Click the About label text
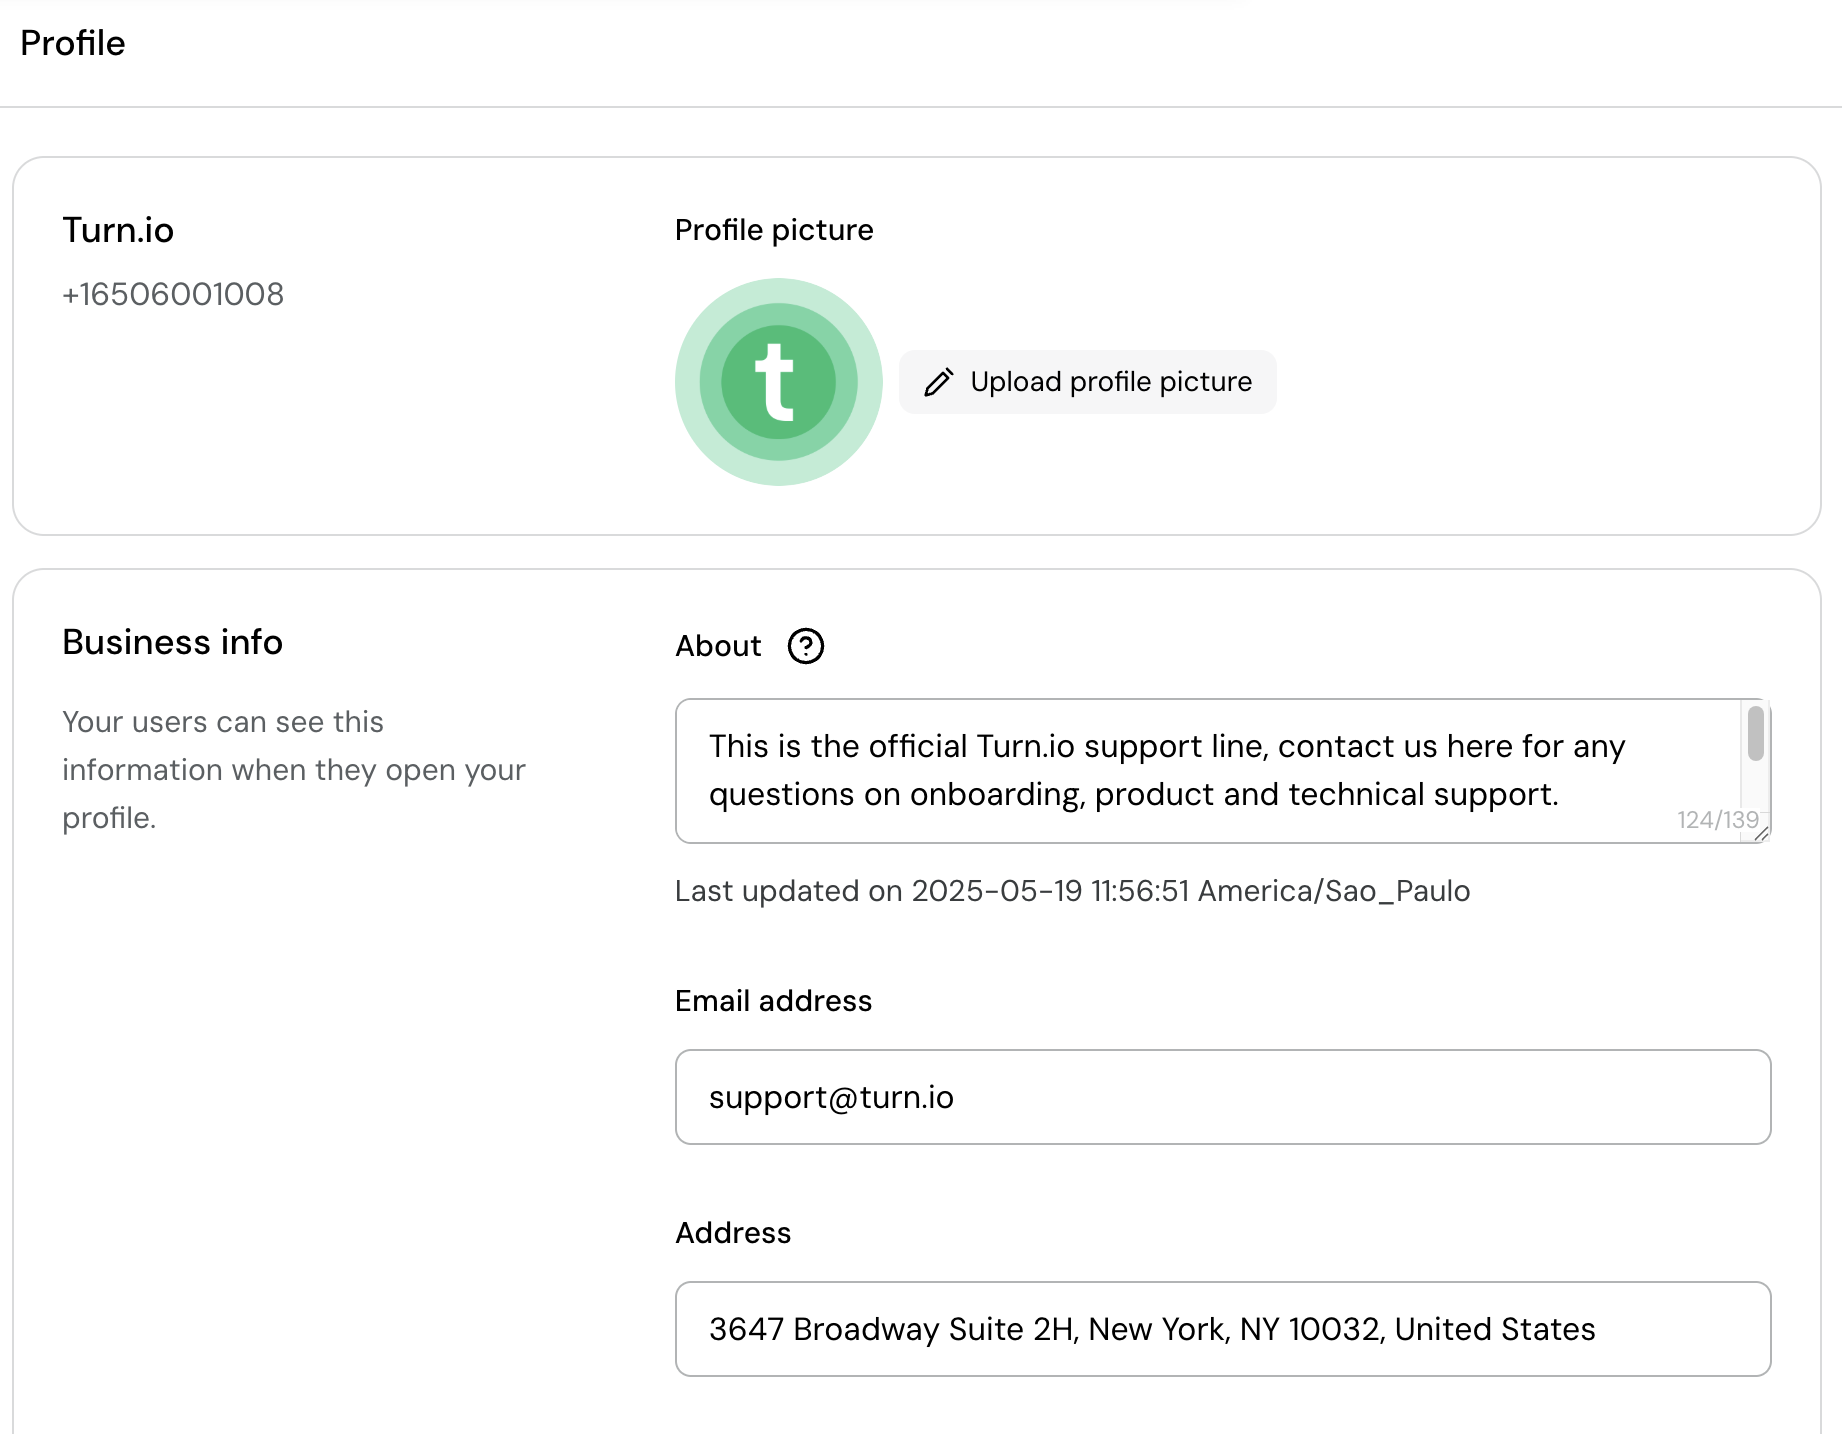The height and width of the screenshot is (1434, 1842). point(718,646)
